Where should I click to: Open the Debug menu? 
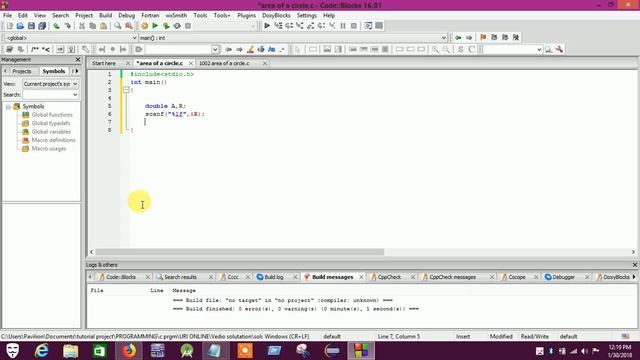coord(127,15)
